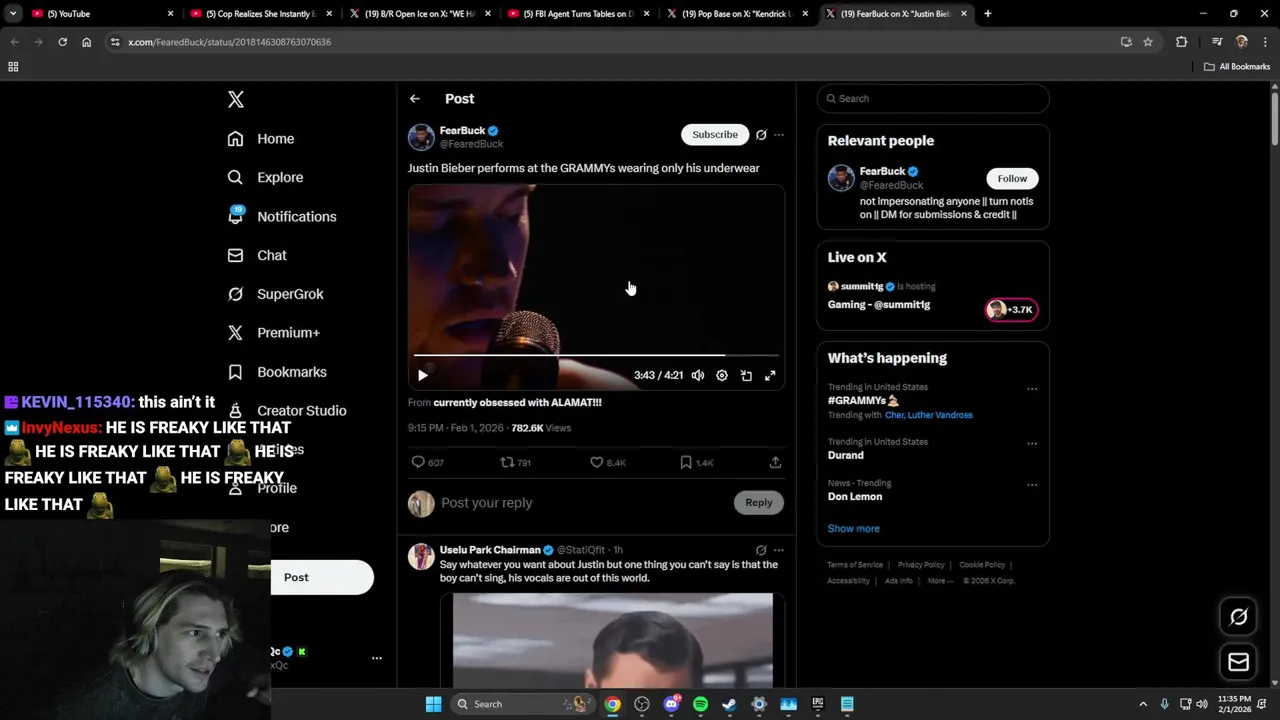Open the #GRAMMYs trend options menu
Screen dimensions: 1280x720
point(1032,389)
